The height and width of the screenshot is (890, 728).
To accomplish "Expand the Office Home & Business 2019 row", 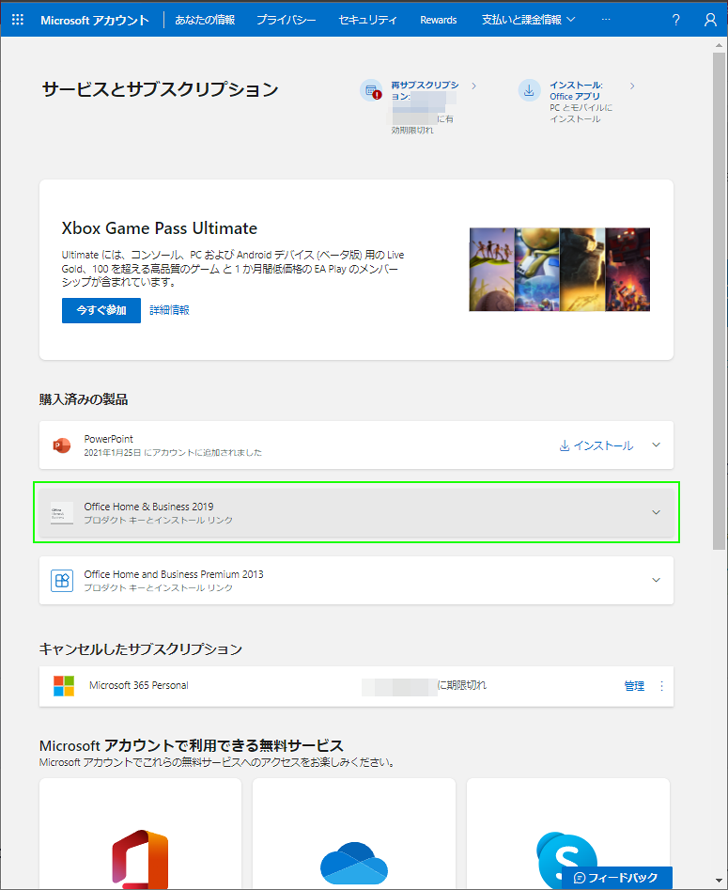I will (656, 513).
